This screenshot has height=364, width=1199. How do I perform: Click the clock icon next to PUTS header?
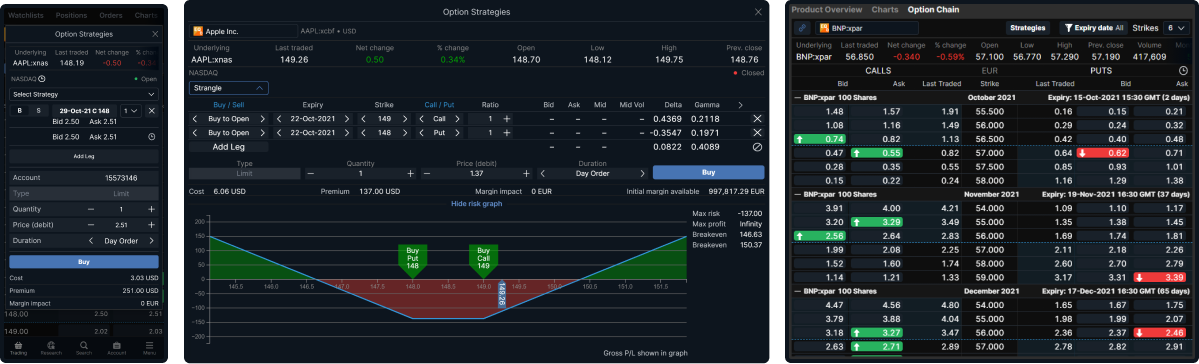coord(1183,70)
